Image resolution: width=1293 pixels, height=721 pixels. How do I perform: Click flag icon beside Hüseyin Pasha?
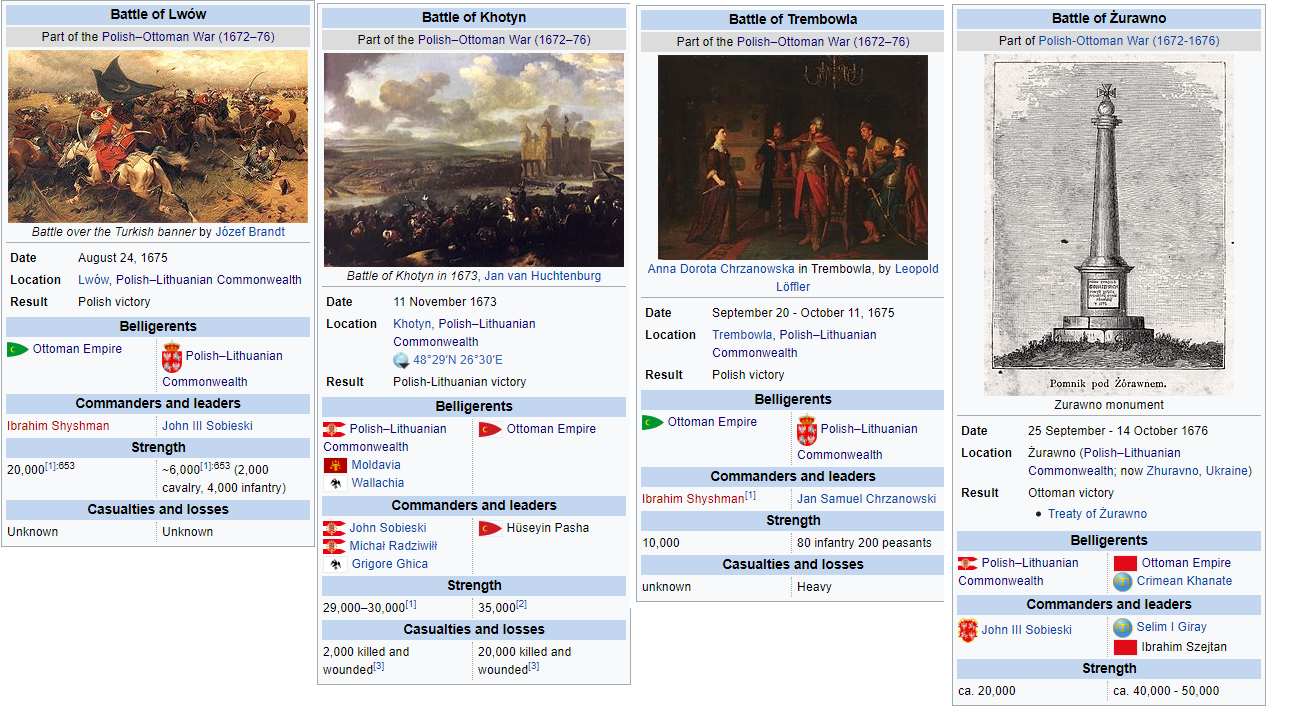click(x=490, y=528)
